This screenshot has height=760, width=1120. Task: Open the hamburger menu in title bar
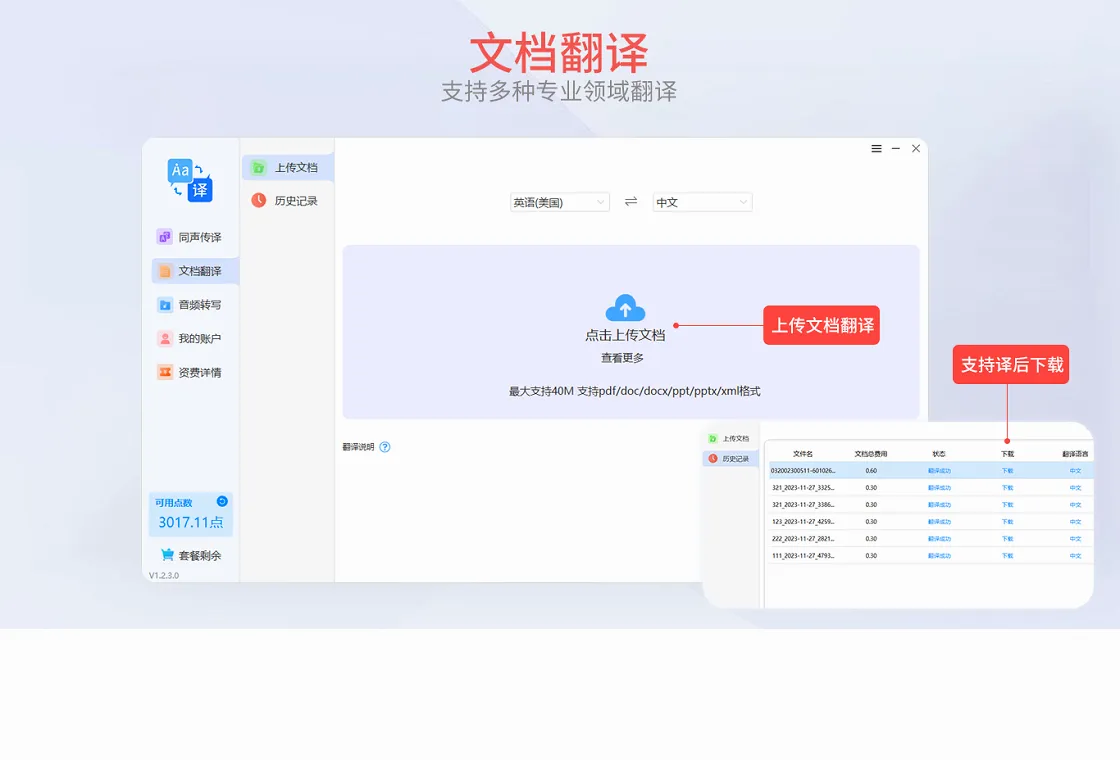(876, 149)
